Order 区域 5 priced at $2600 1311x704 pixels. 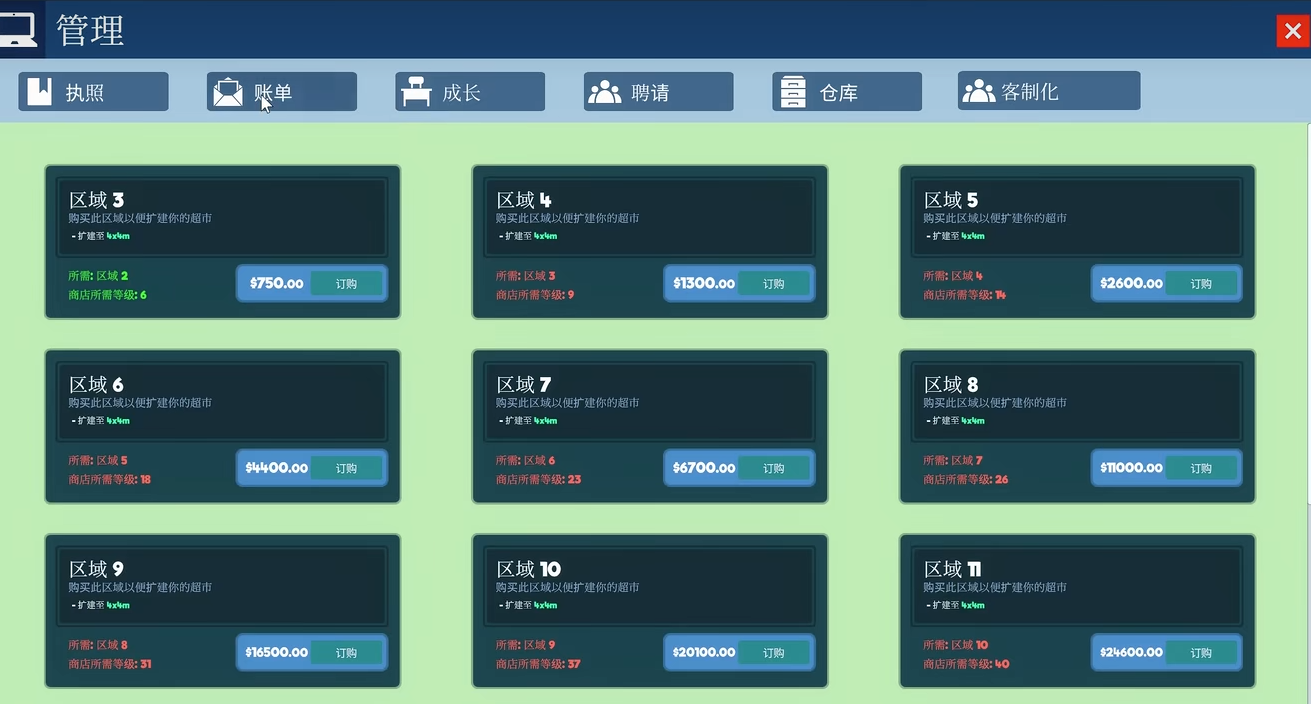point(1201,284)
